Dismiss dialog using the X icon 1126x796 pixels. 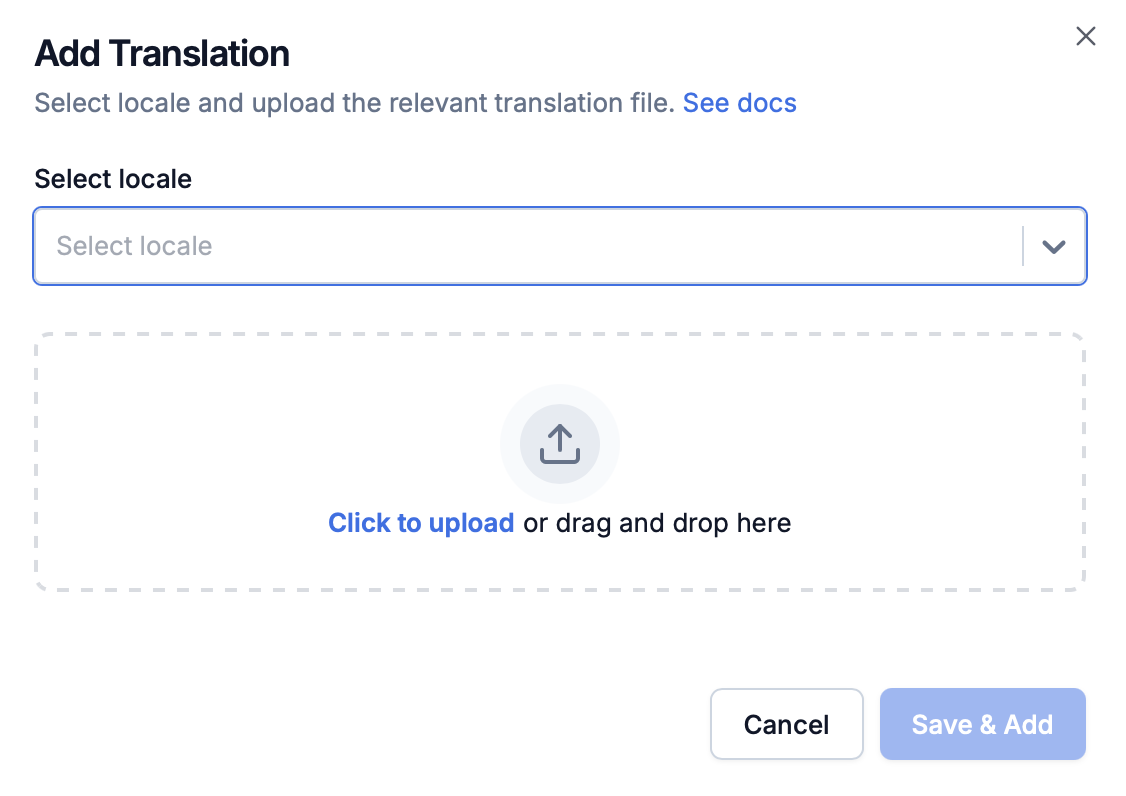coord(1085,37)
